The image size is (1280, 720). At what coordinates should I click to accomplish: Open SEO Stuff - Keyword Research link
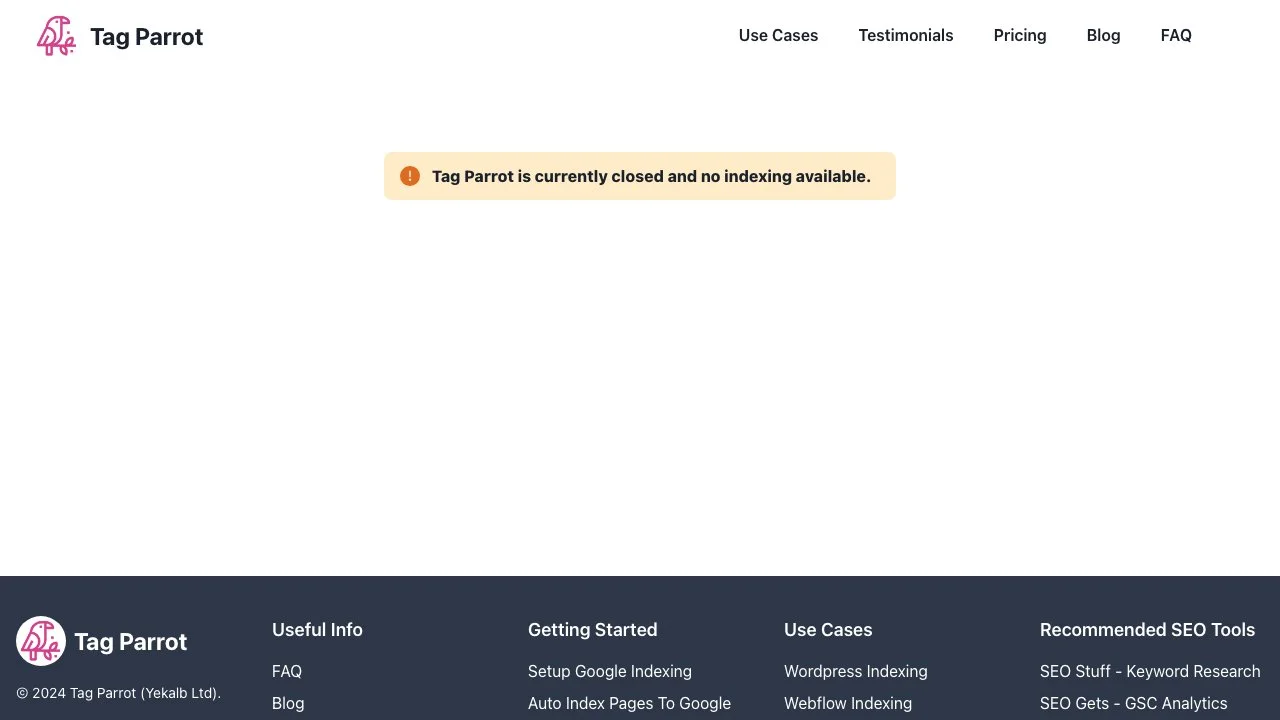(x=1150, y=671)
